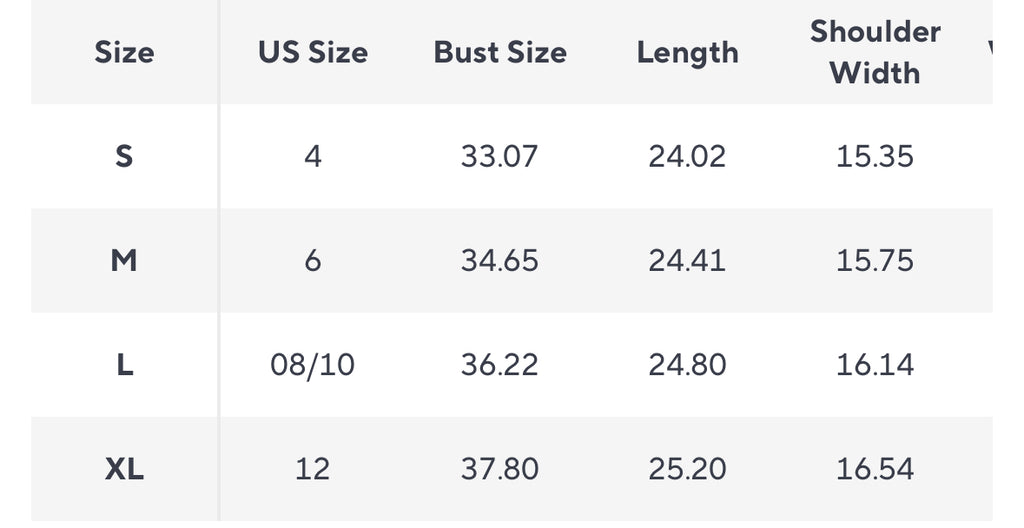The height and width of the screenshot is (528, 1024).
Task: Click the US Size column header
Action: coord(312,52)
